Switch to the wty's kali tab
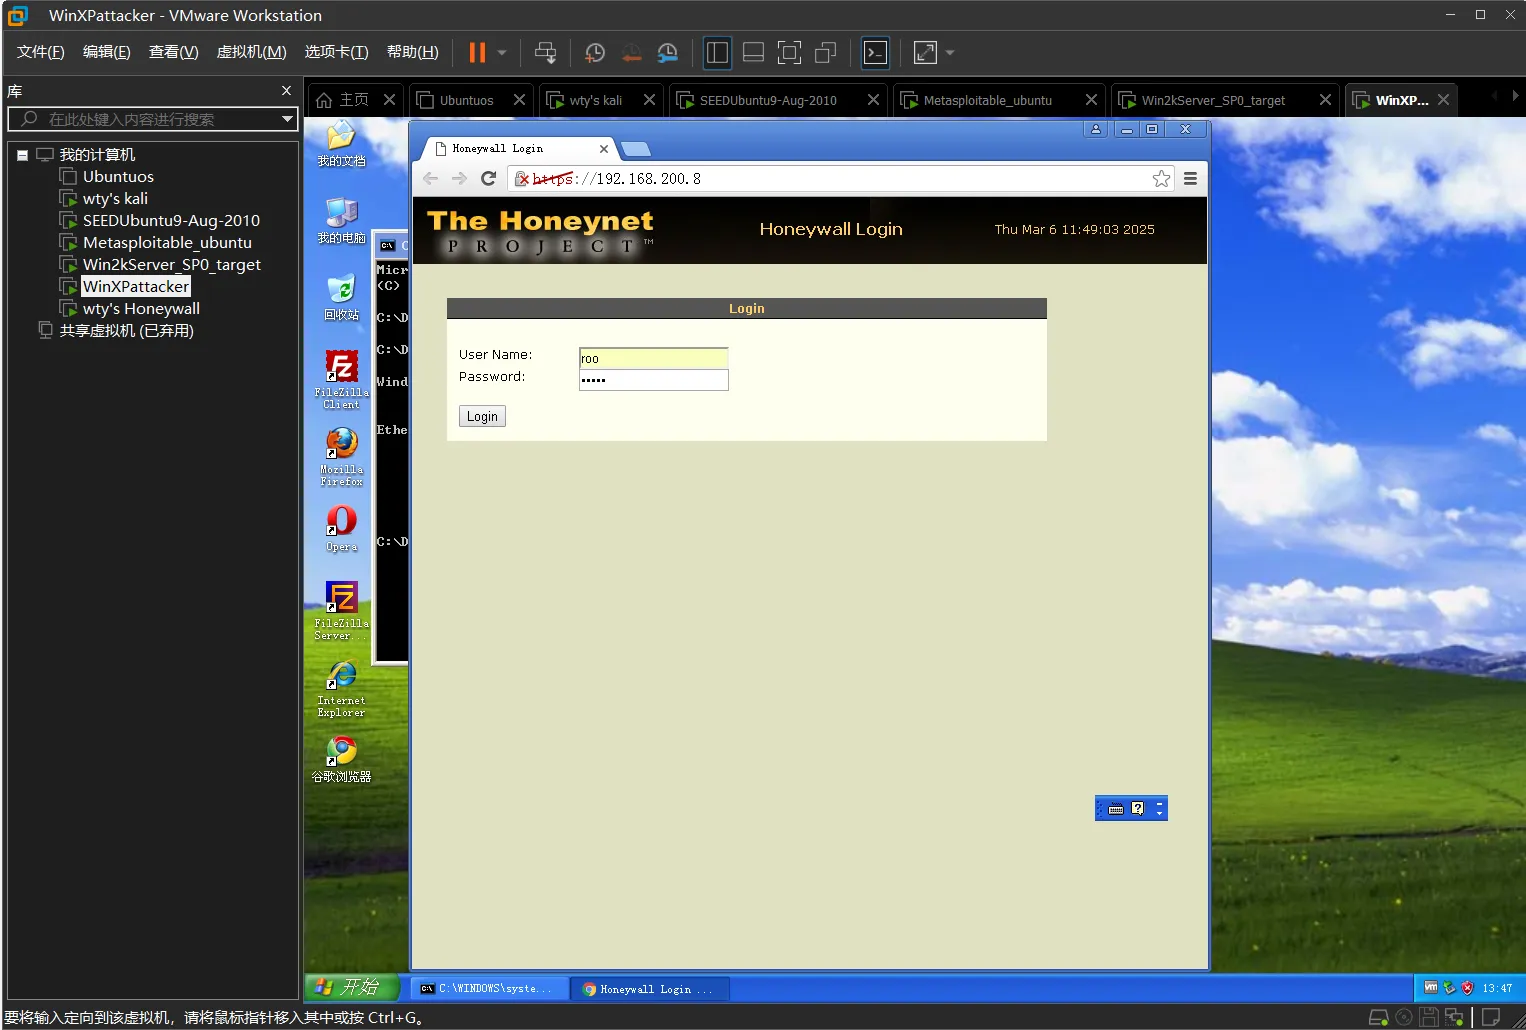Image resolution: width=1526 pixels, height=1030 pixels. [x=595, y=100]
